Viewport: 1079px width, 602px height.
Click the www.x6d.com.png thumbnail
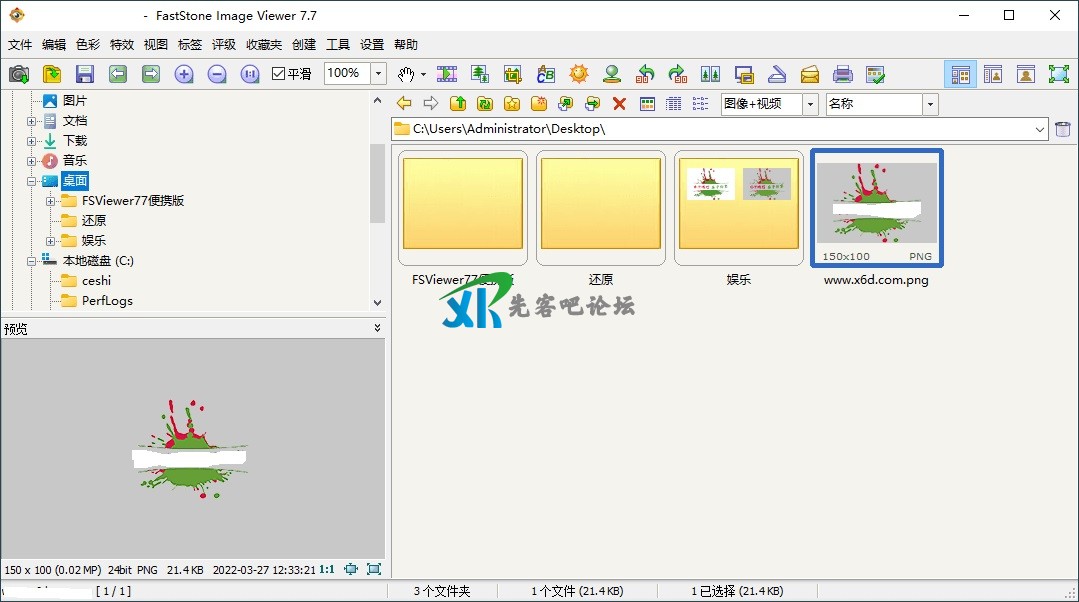coord(876,208)
